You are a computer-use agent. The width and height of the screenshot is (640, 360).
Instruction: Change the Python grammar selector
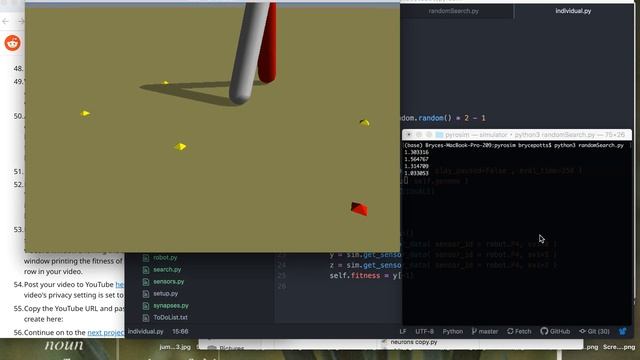point(453,331)
